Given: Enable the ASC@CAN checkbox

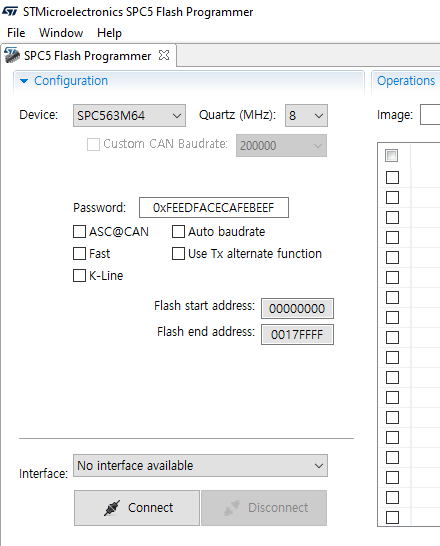Looking at the screenshot, I should click(79, 232).
